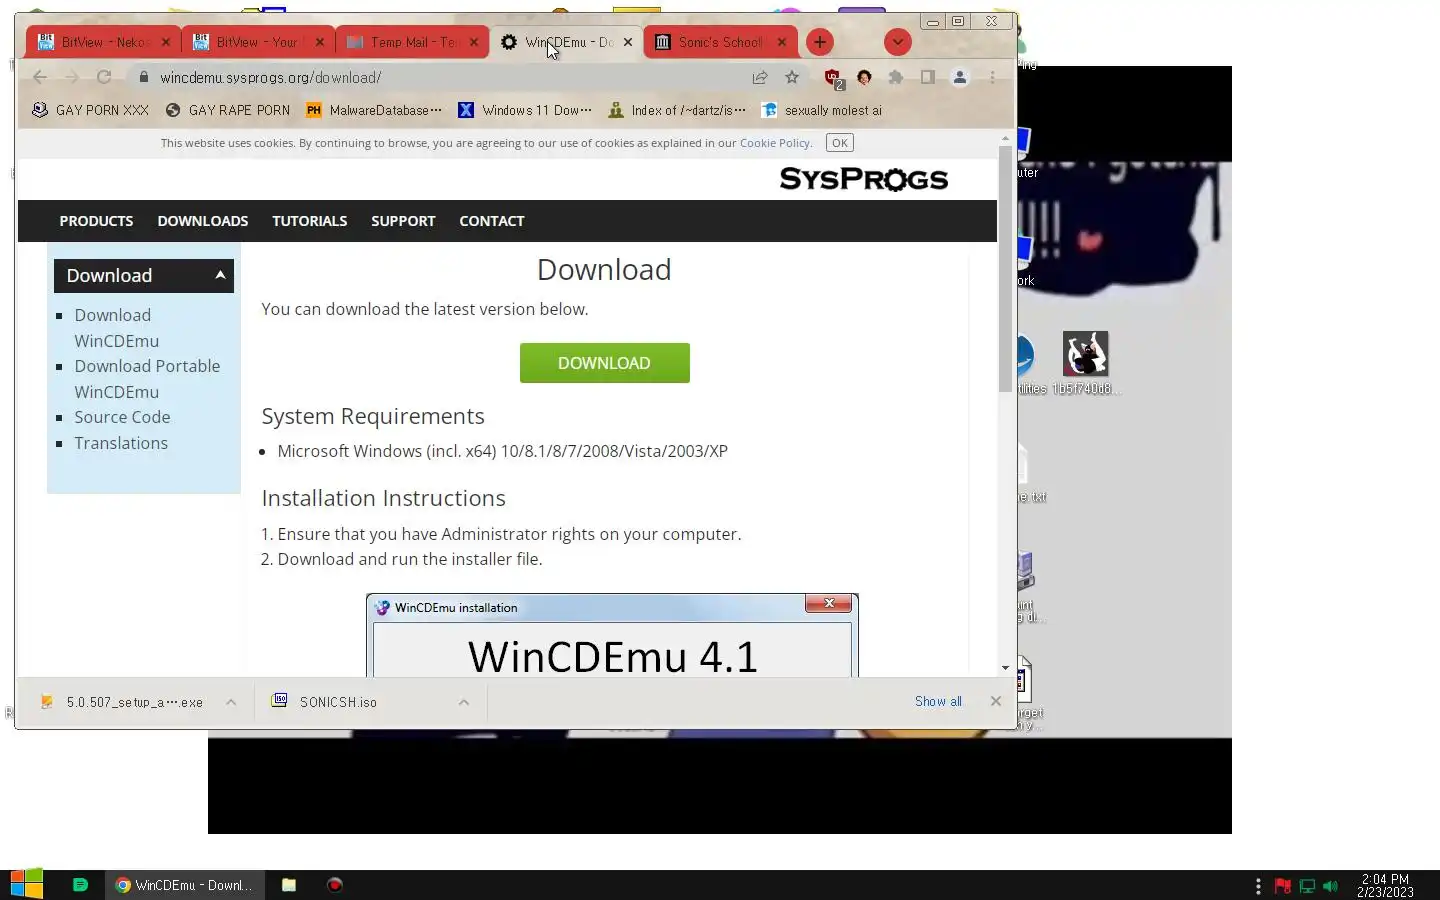The height and width of the screenshot is (900, 1440).
Task: Click the green DOWNLOAD button
Action: tap(604, 363)
